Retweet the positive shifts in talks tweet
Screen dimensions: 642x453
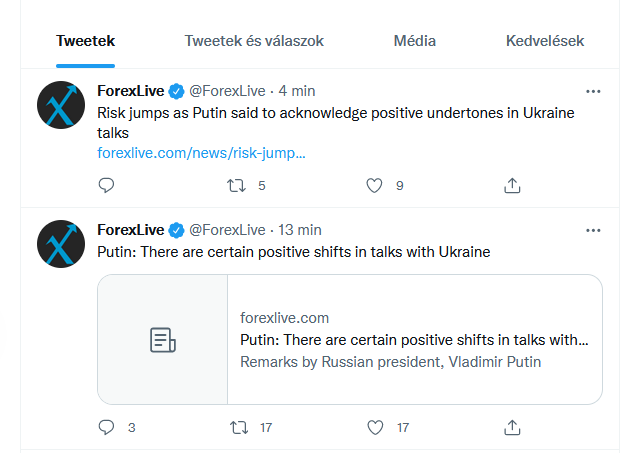coord(239,428)
